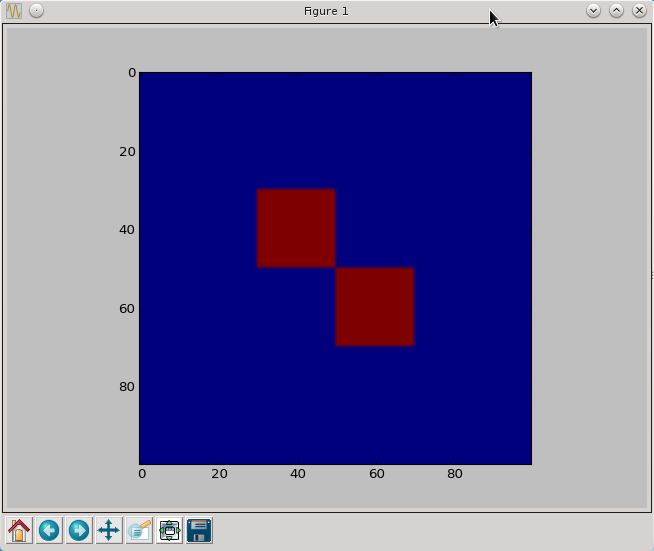Screen dimensions: 654x551
Task: Go forward to the next view
Action: pyautogui.click(x=79, y=530)
